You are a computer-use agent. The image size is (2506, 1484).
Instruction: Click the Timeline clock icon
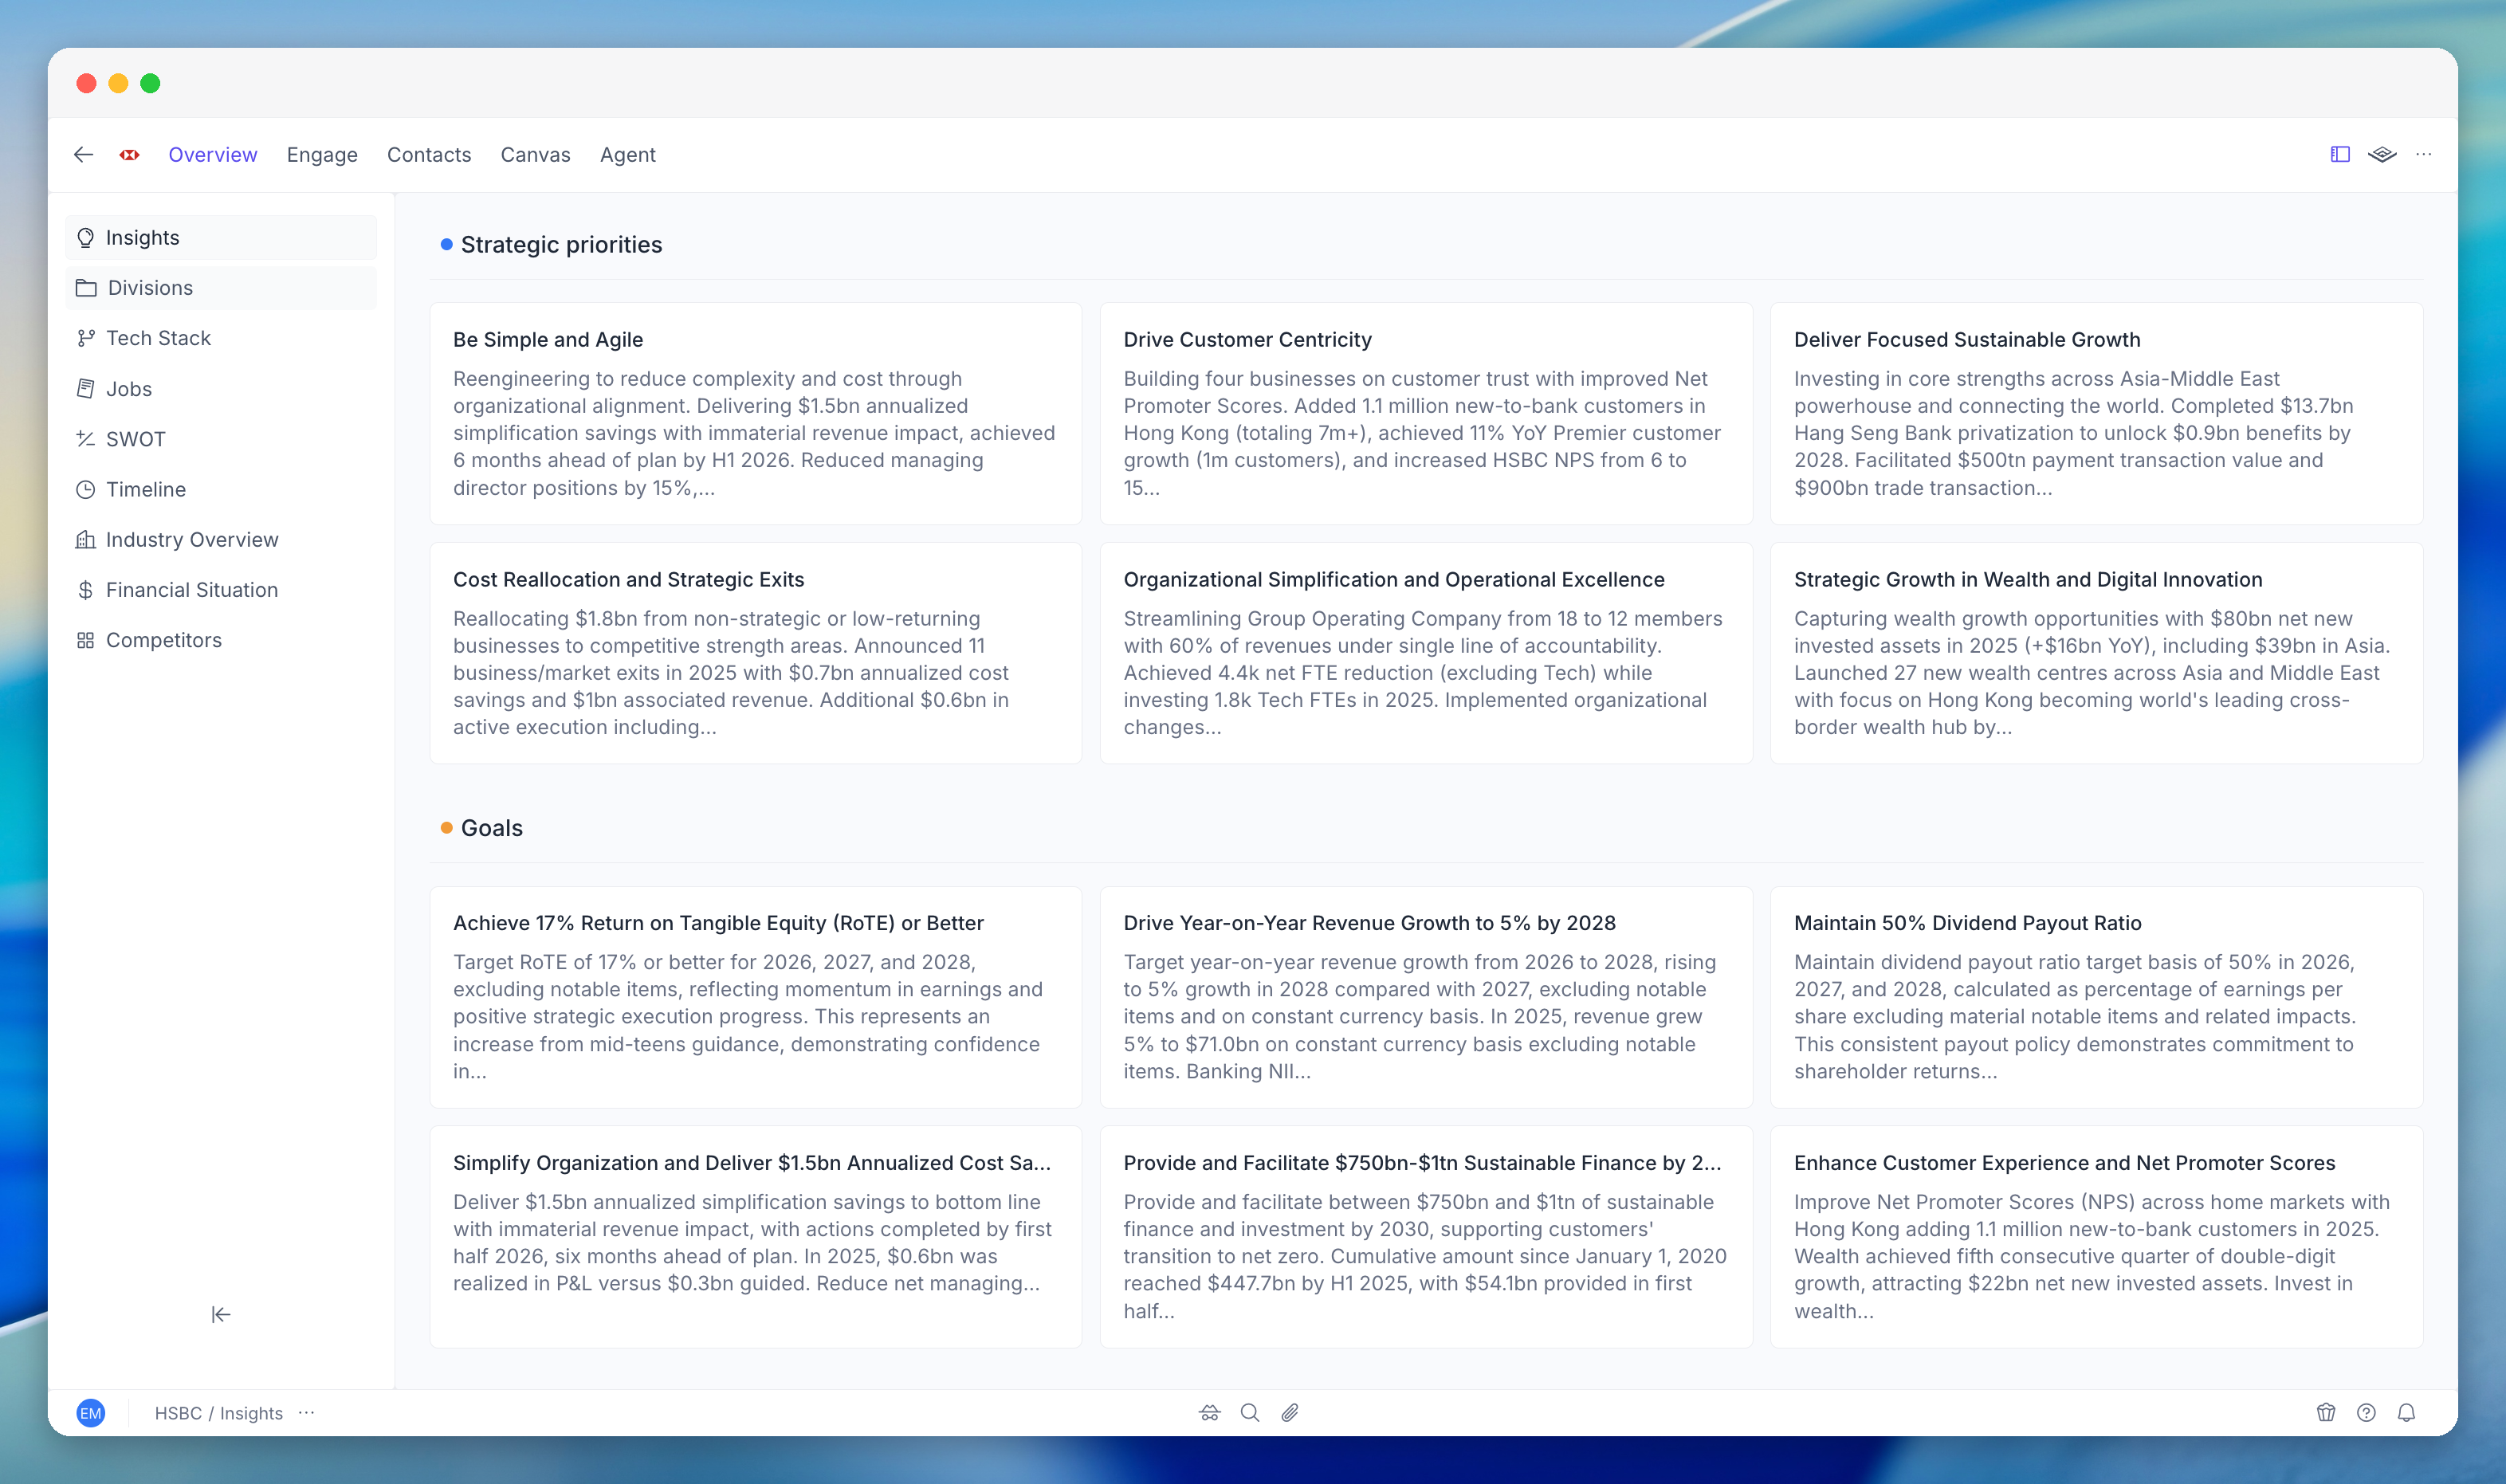tap(86, 489)
